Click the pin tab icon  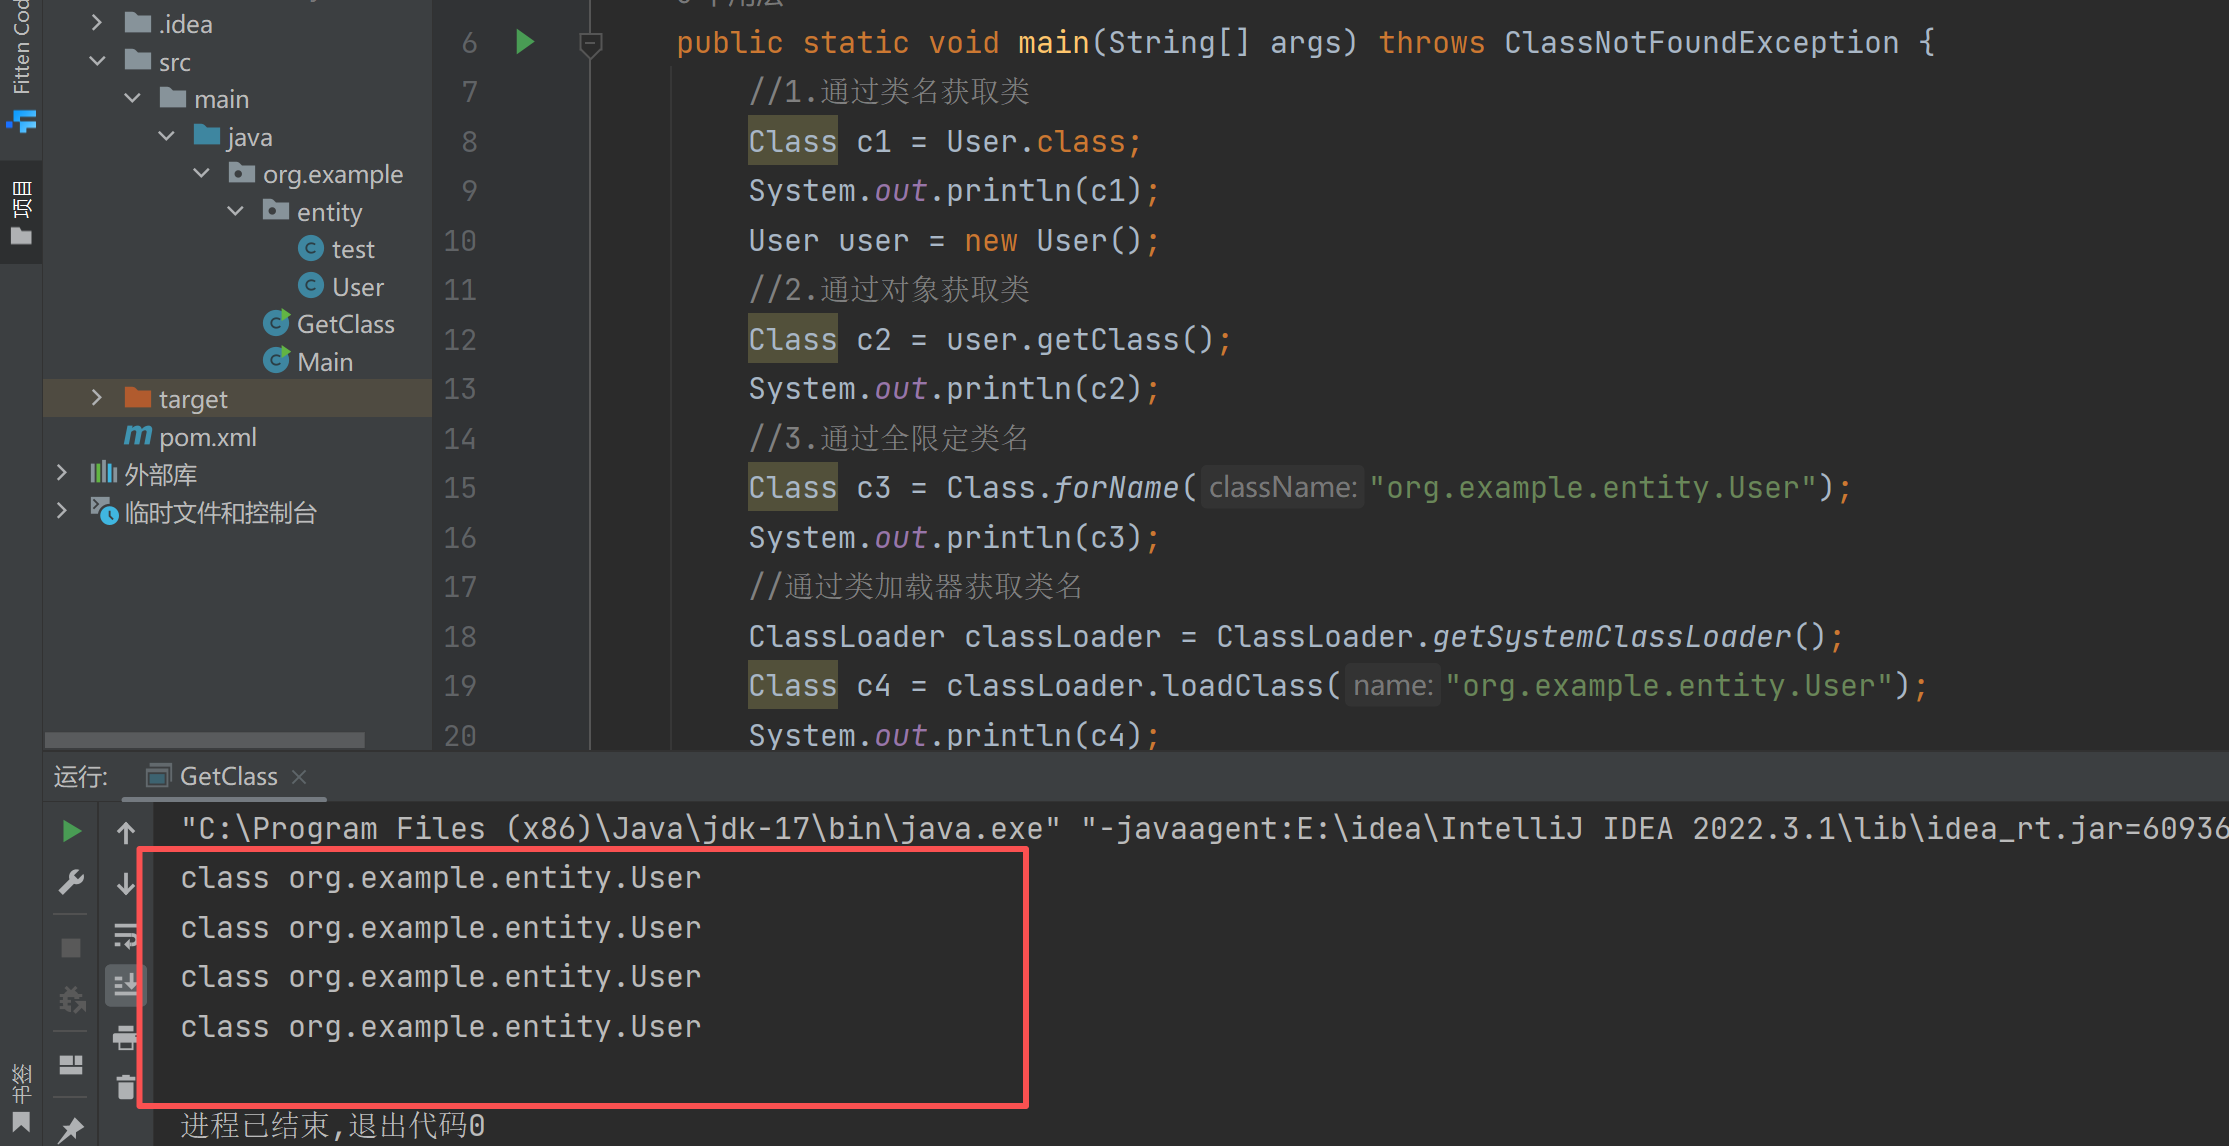(x=71, y=1129)
